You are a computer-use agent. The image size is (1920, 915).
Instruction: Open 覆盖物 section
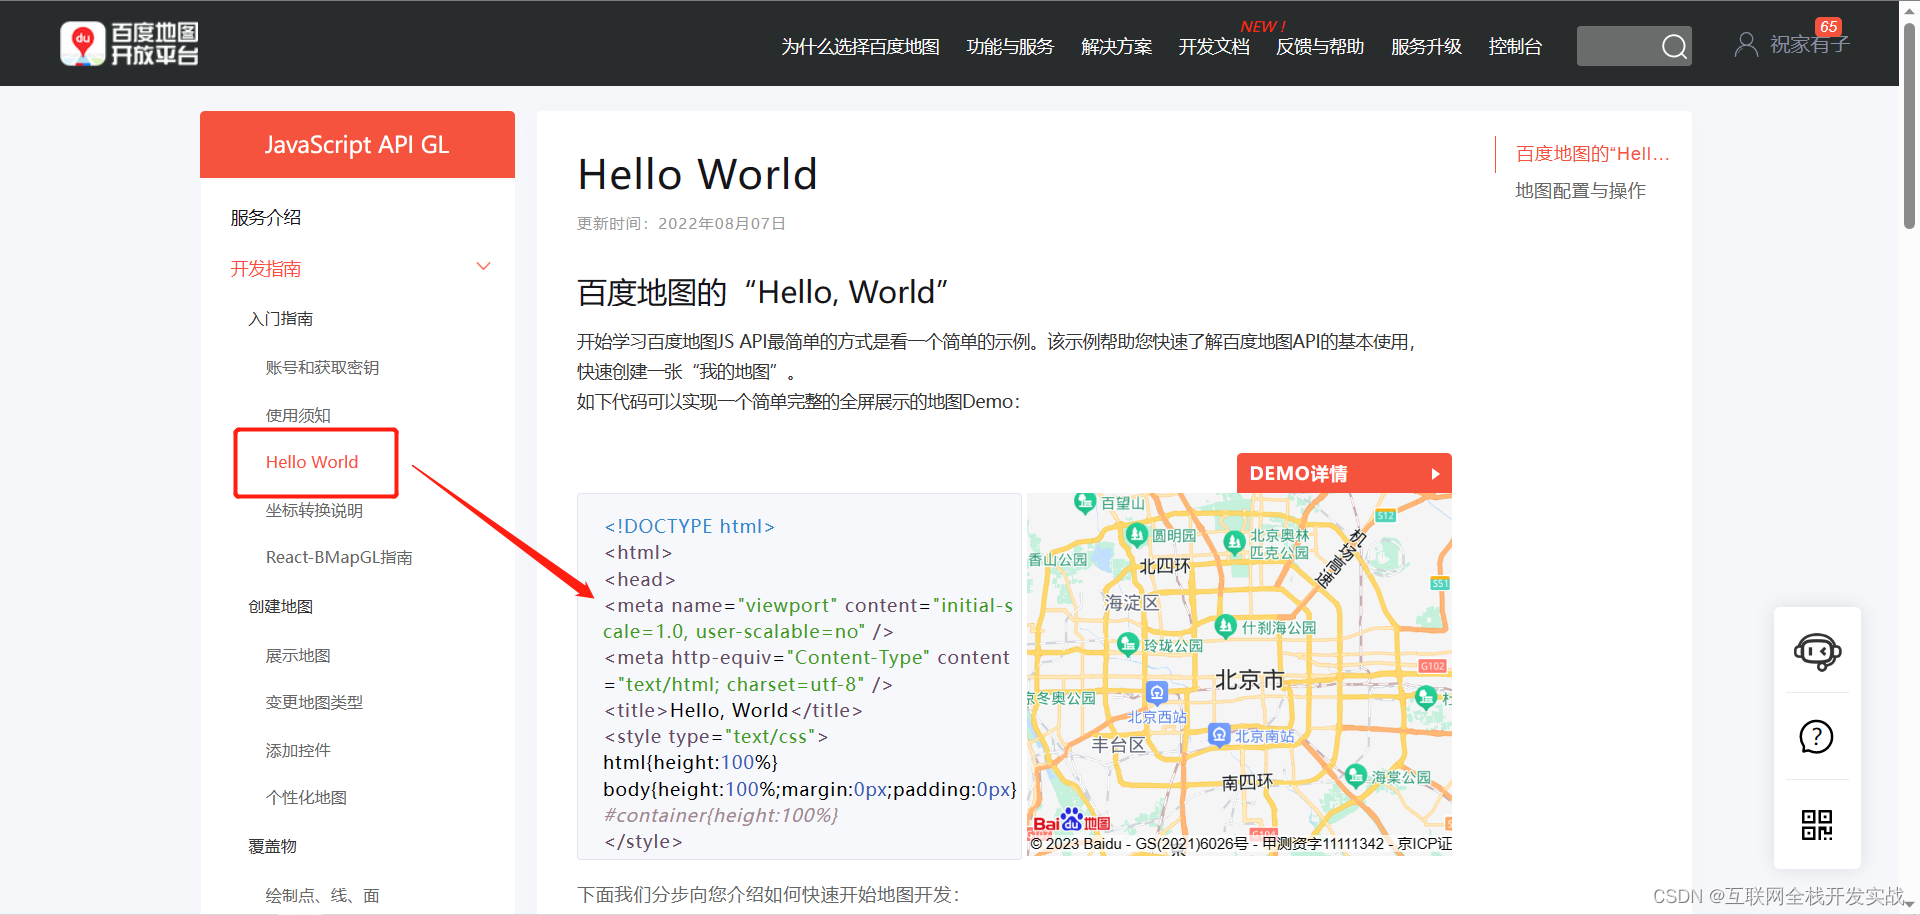(x=273, y=847)
